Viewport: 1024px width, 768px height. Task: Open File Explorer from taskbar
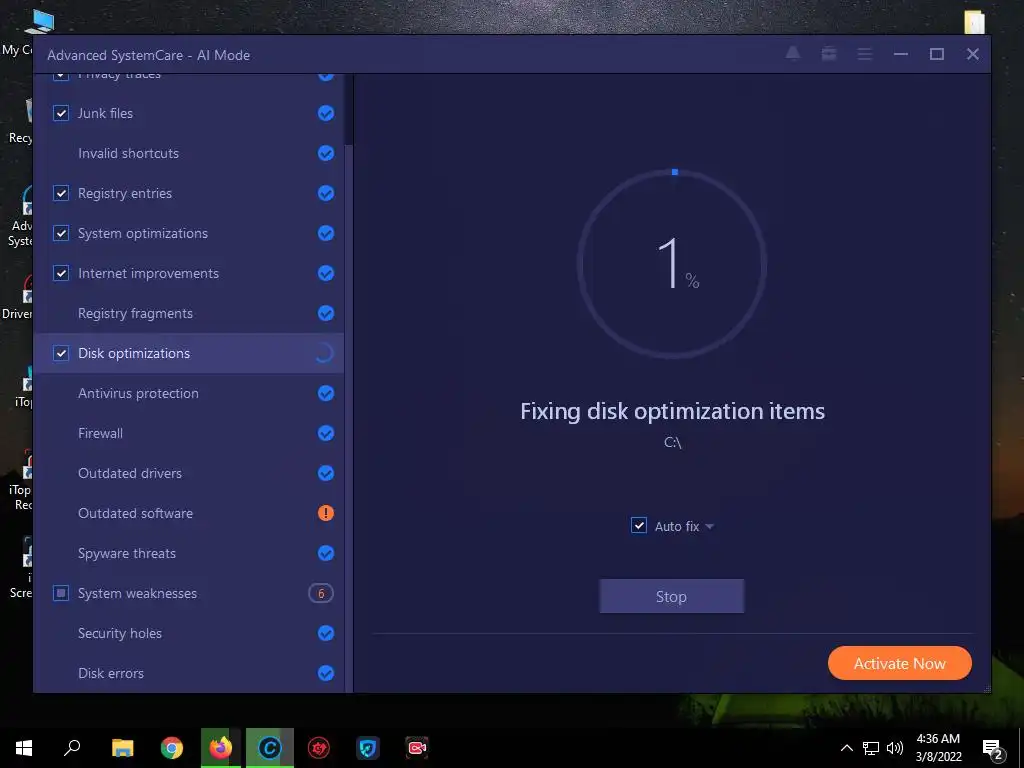point(122,748)
